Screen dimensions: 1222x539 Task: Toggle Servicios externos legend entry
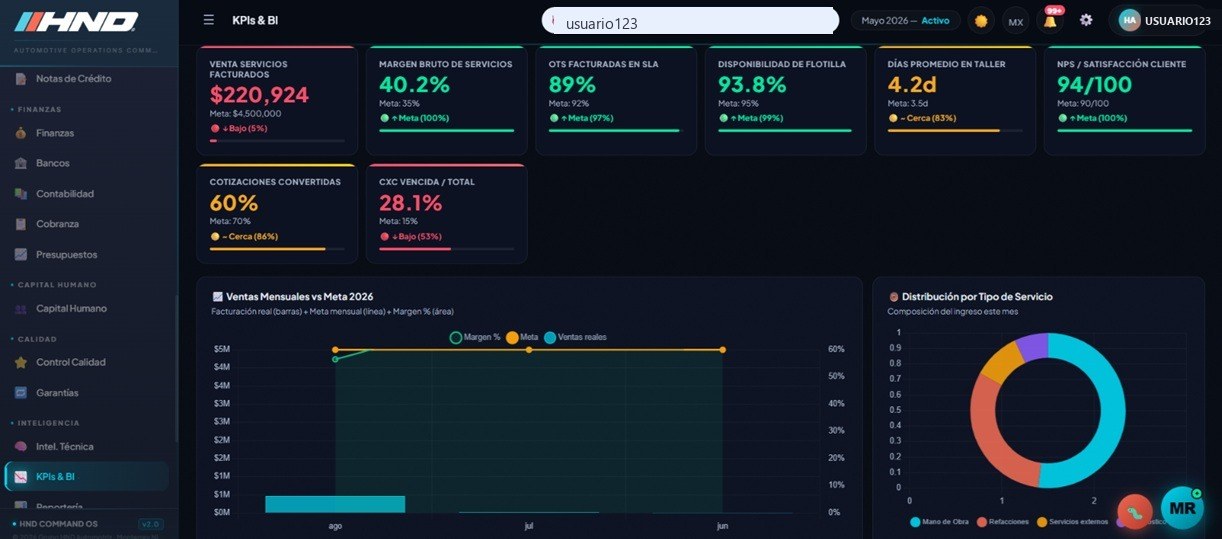tap(1073, 522)
